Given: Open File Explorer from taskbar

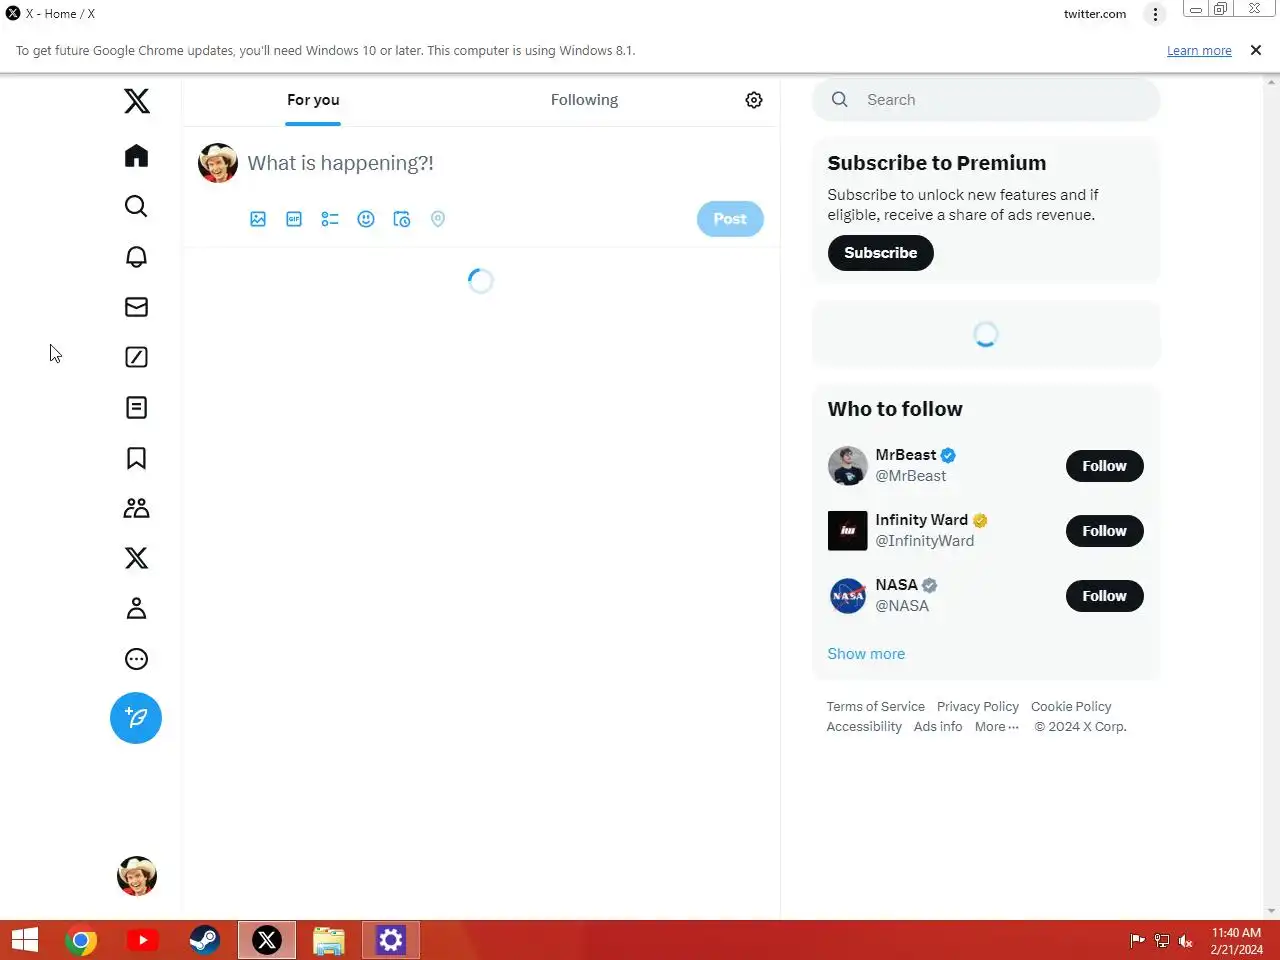Looking at the screenshot, I should pos(328,940).
